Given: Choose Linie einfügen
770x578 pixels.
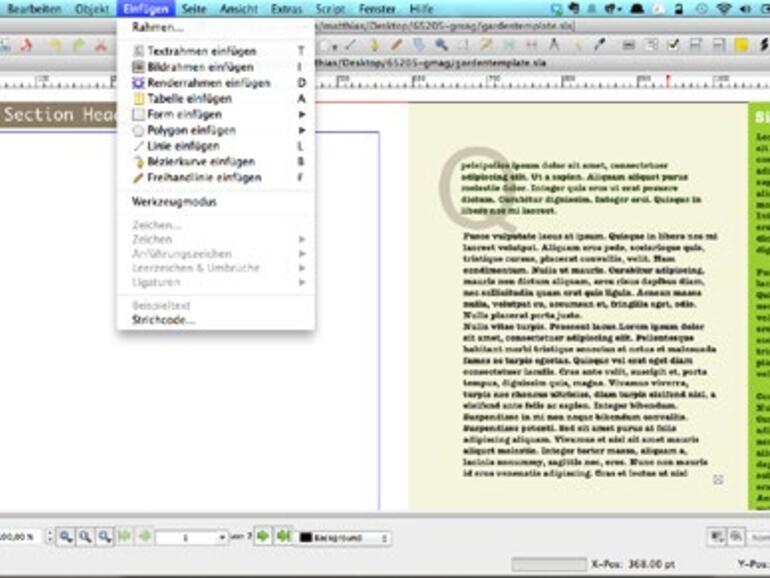Looking at the screenshot, I should click(x=217, y=146).
